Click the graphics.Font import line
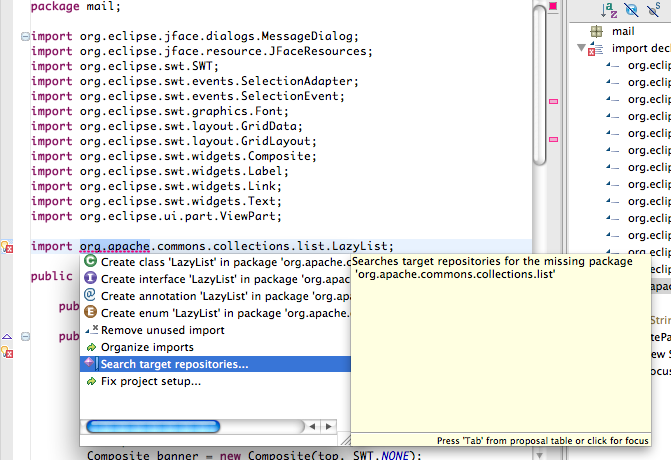The height and width of the screenshot is (460, 671). 160,111
